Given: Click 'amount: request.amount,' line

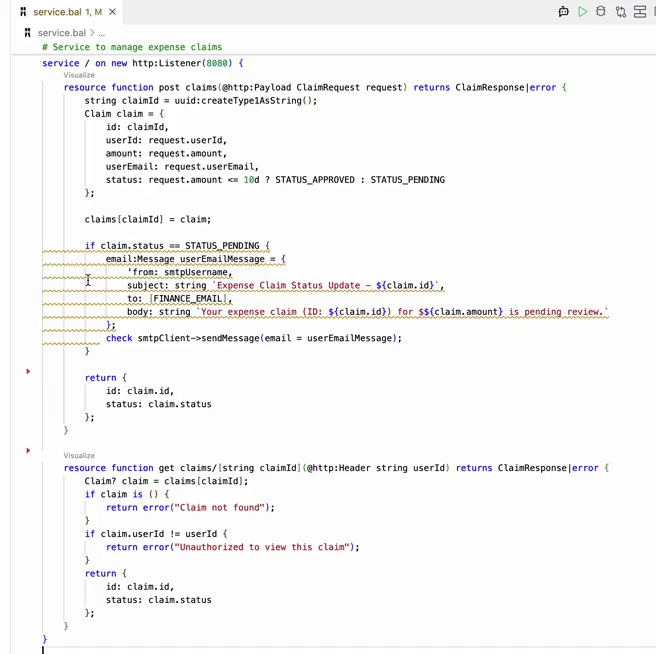Looking at the screenshot, I should click(x=166, y=154).
